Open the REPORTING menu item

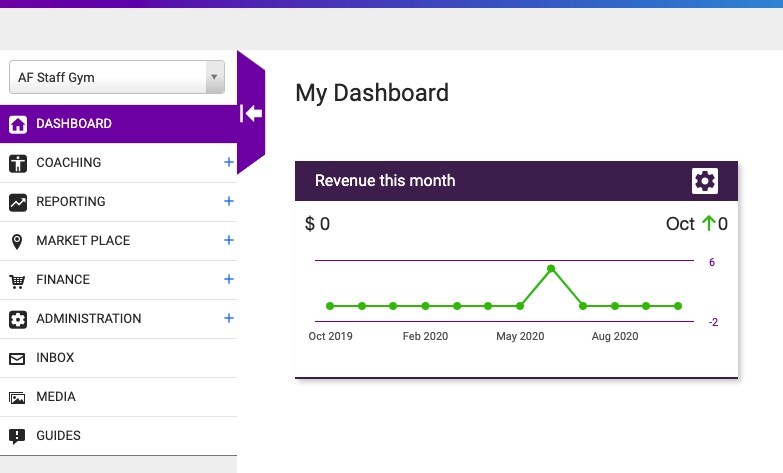click(118, 202)
